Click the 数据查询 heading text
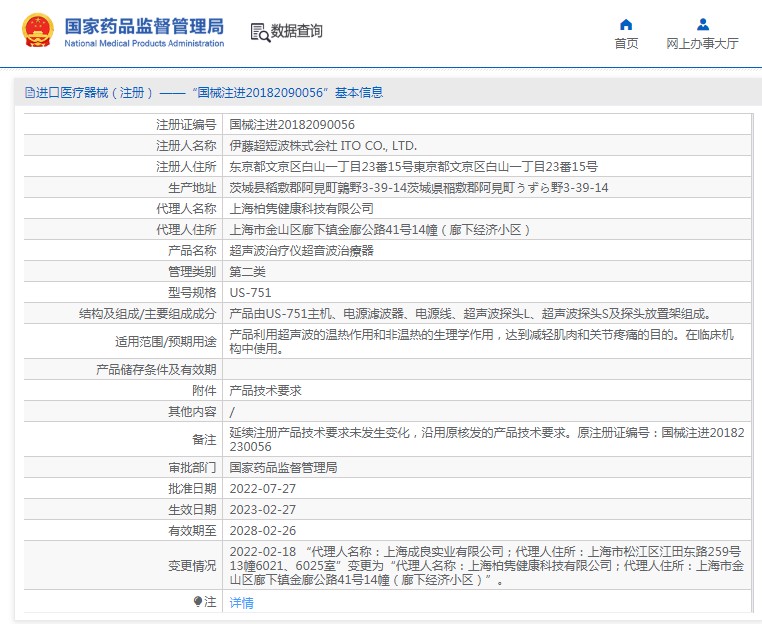This screenshot has height=624, width=762. point(297,32)
